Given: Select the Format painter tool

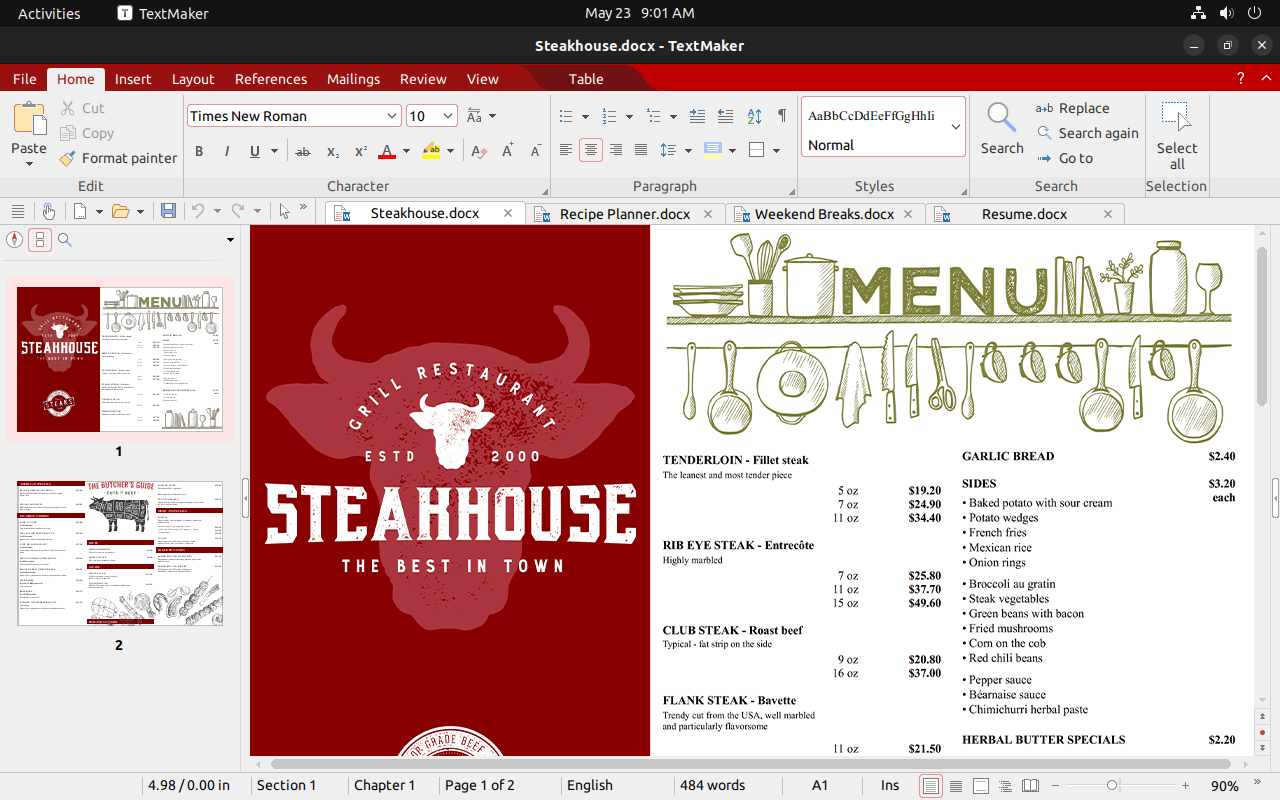Looking at the screenshot, I should pyautogui.click(x=118, y=158).
